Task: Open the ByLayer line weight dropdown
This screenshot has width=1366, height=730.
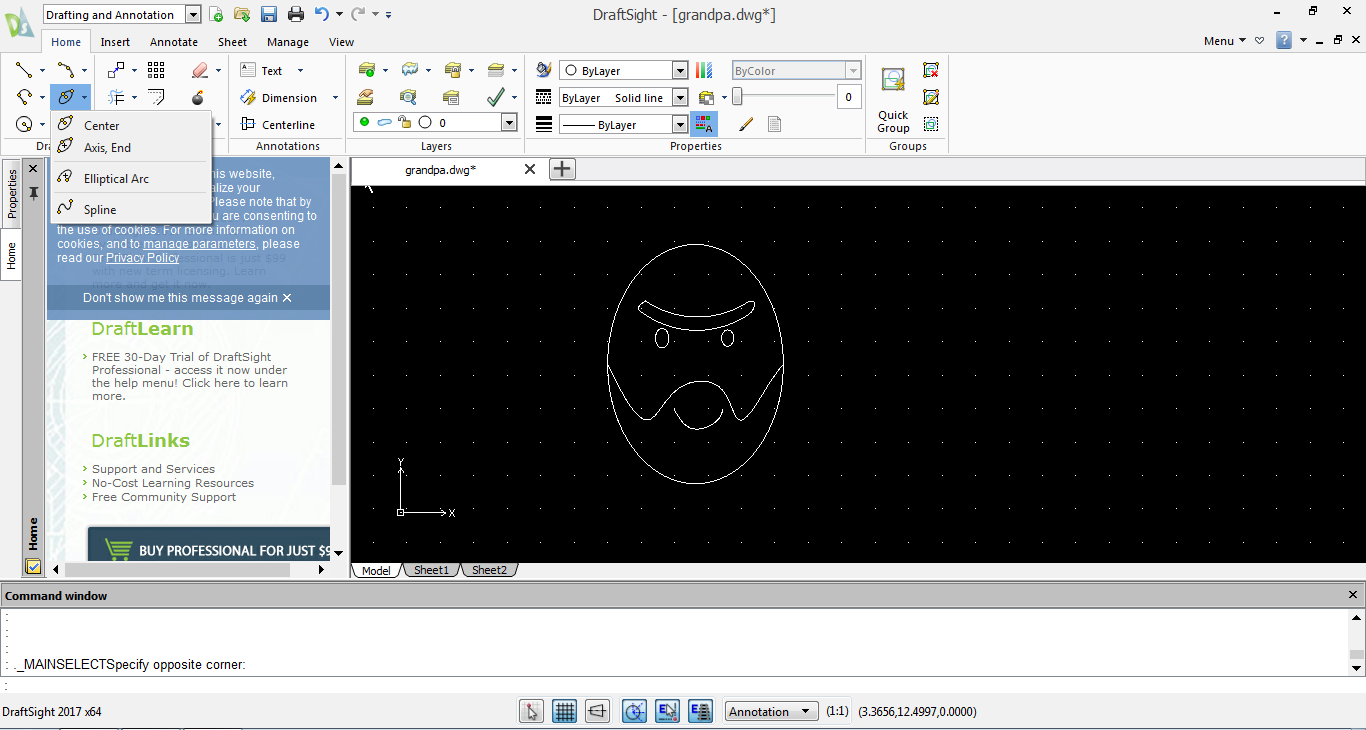Action: (680, 125)
